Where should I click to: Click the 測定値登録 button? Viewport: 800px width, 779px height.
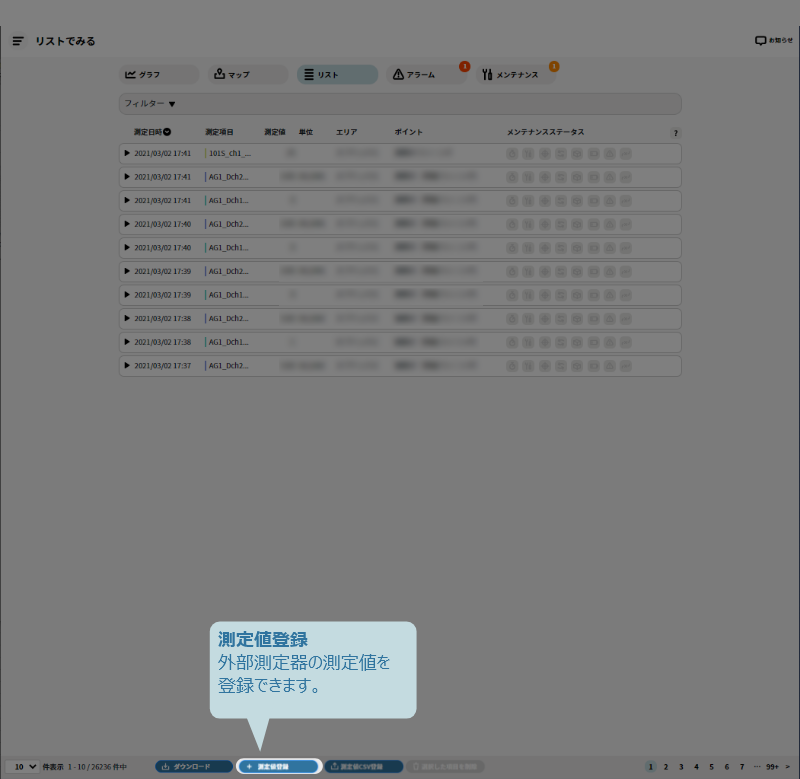(279, 766)
